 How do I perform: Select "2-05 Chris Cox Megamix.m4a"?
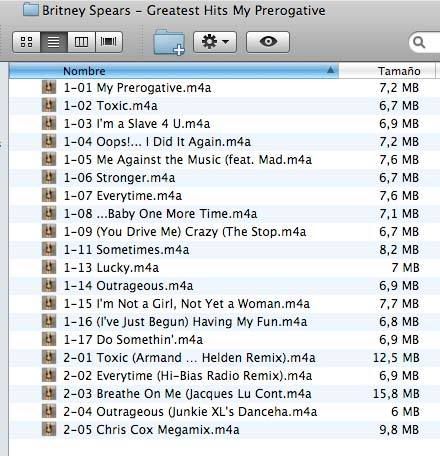(x=151, y=430)
